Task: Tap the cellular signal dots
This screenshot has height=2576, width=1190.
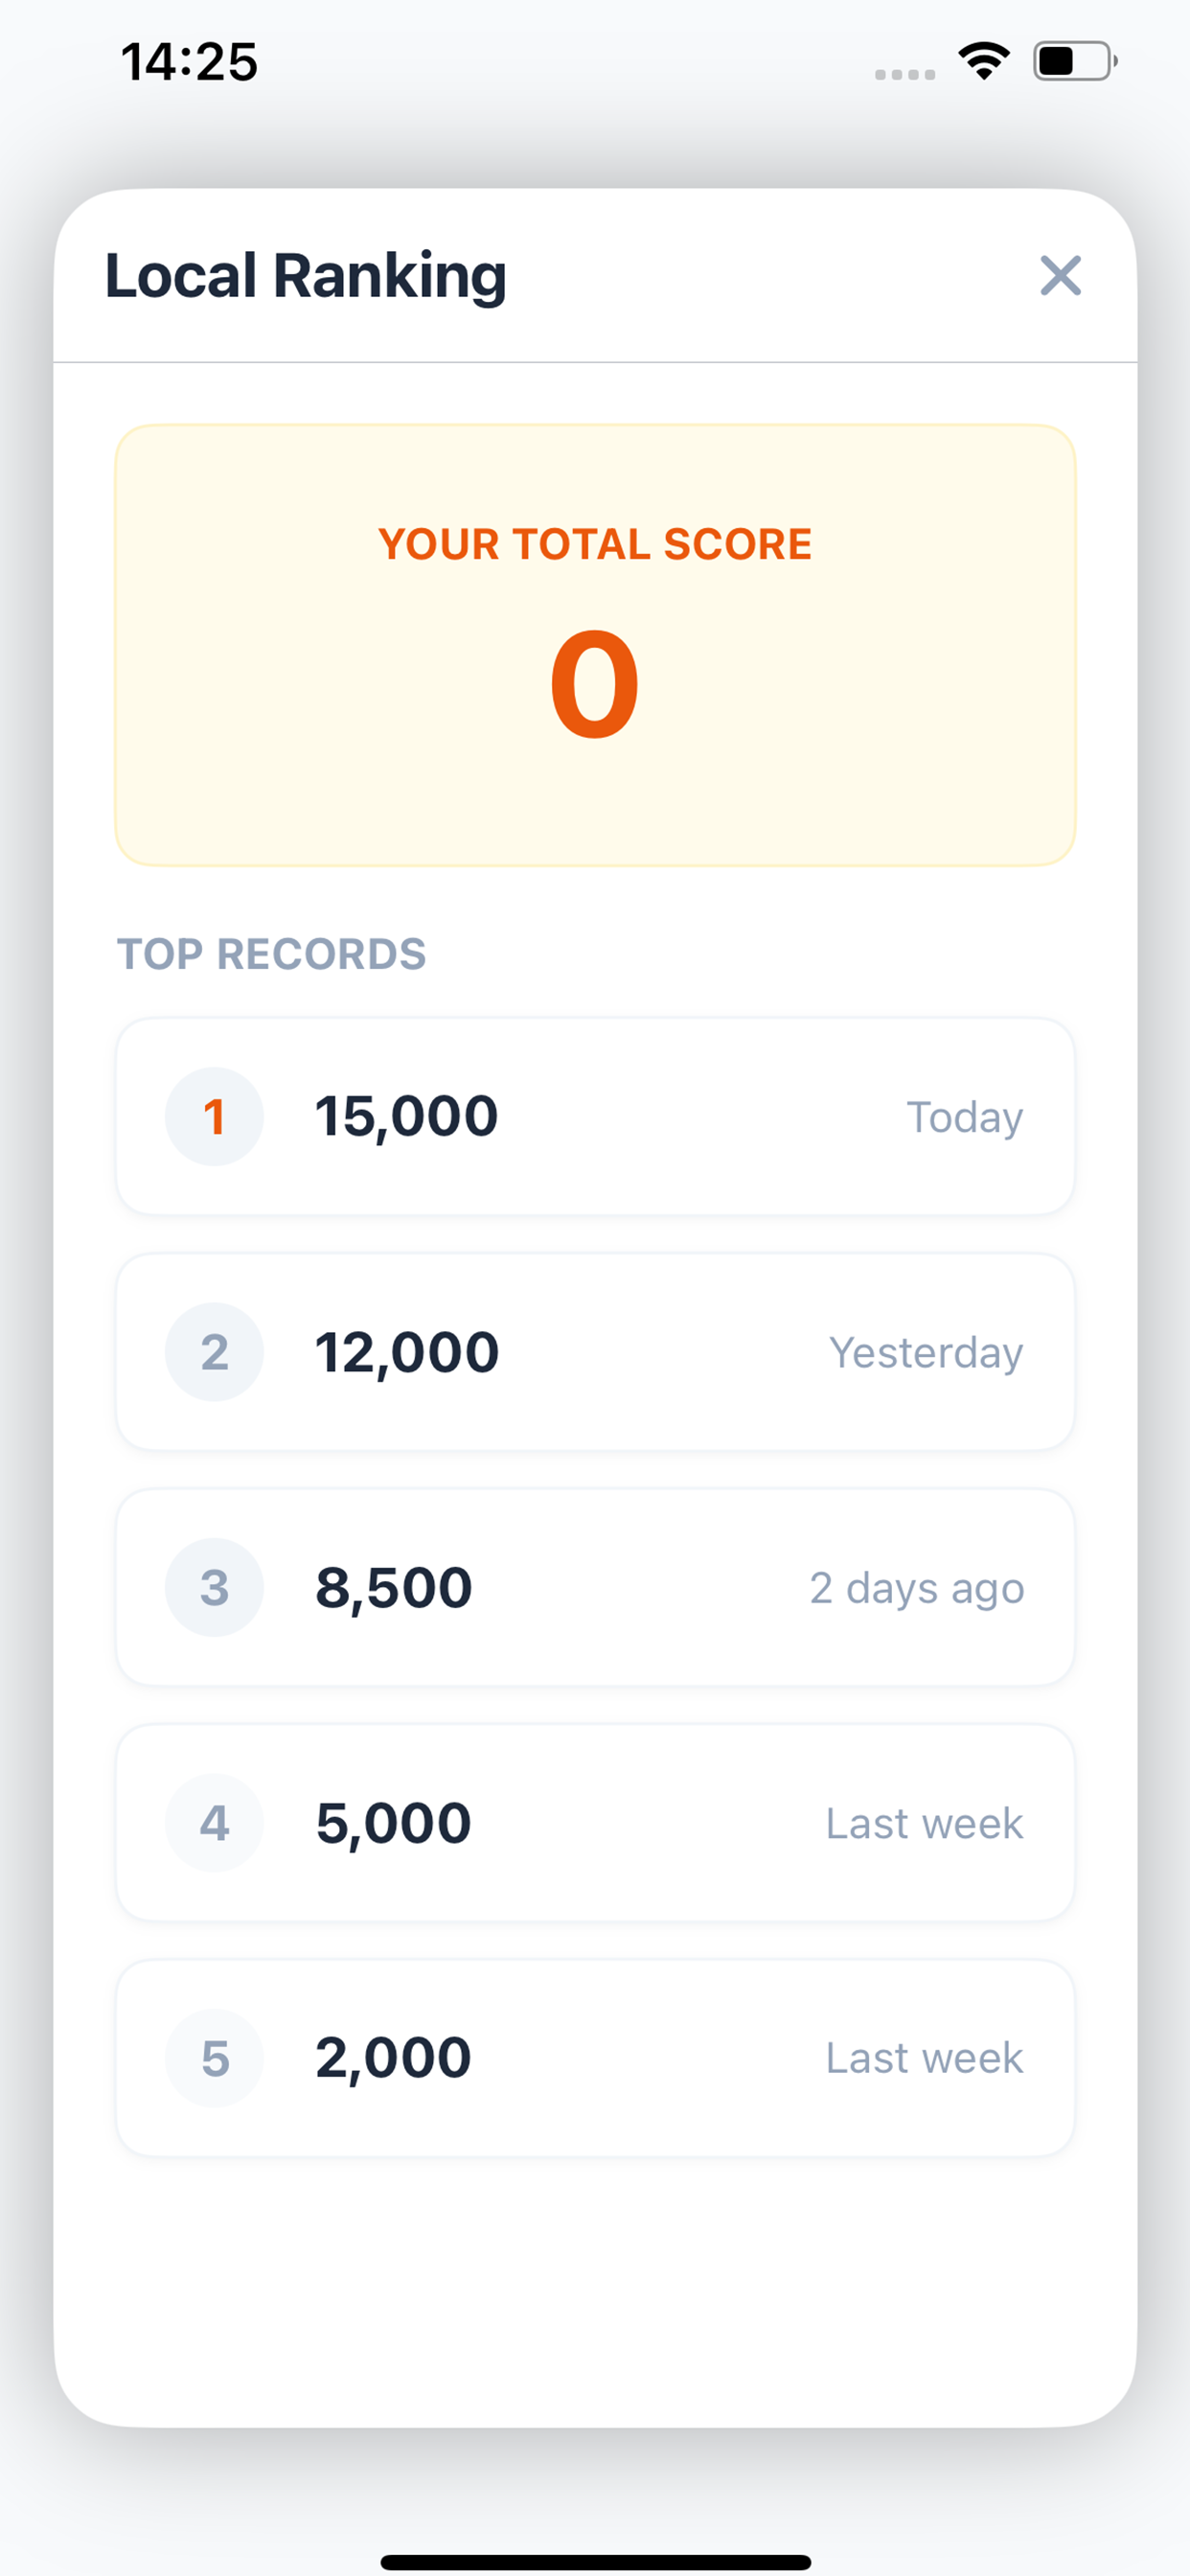Action: click(905, 74)
